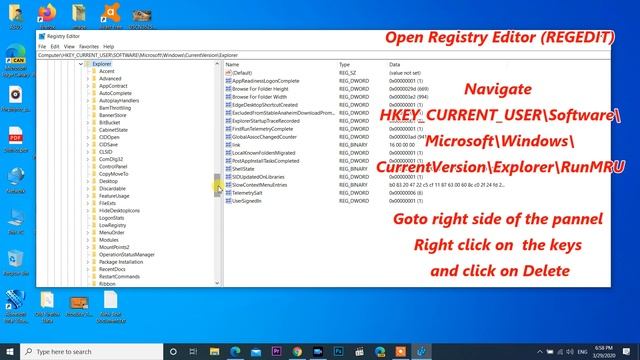Click the registry path address bar
The image size is (640, 360).
coord(323,55)
